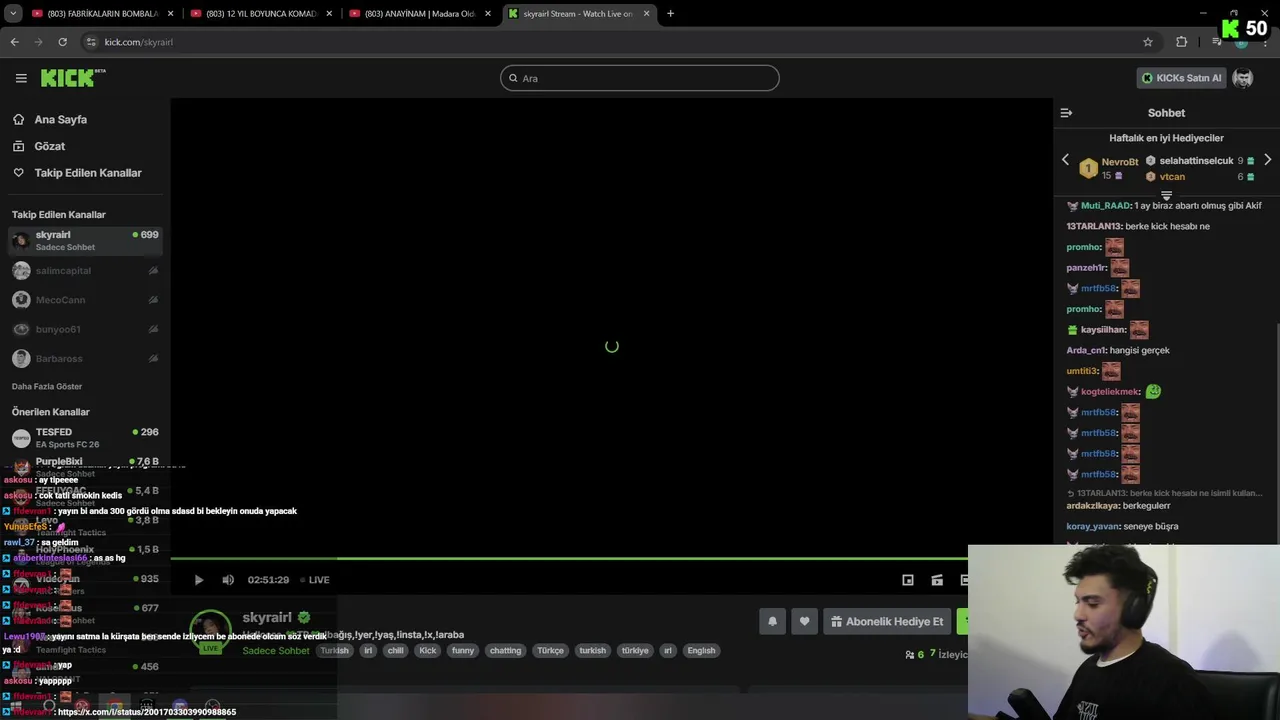The width and height of the screenshot is (1280, 720).
Task: Click the KICK logo
Action: point(72,78)
